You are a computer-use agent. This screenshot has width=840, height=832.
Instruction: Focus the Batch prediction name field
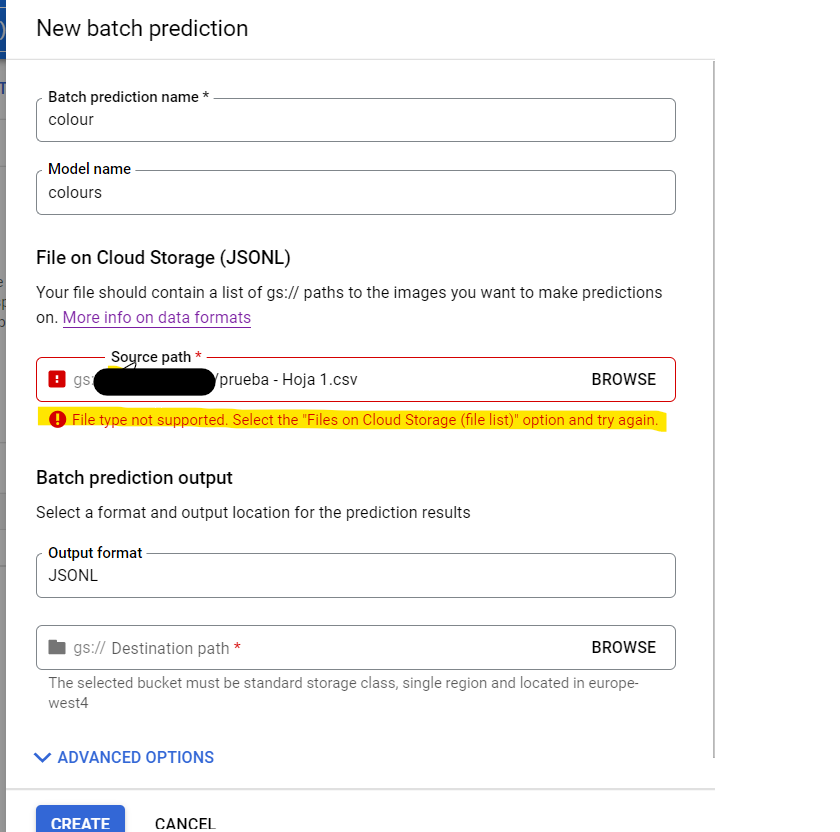[x=355, y=120]
